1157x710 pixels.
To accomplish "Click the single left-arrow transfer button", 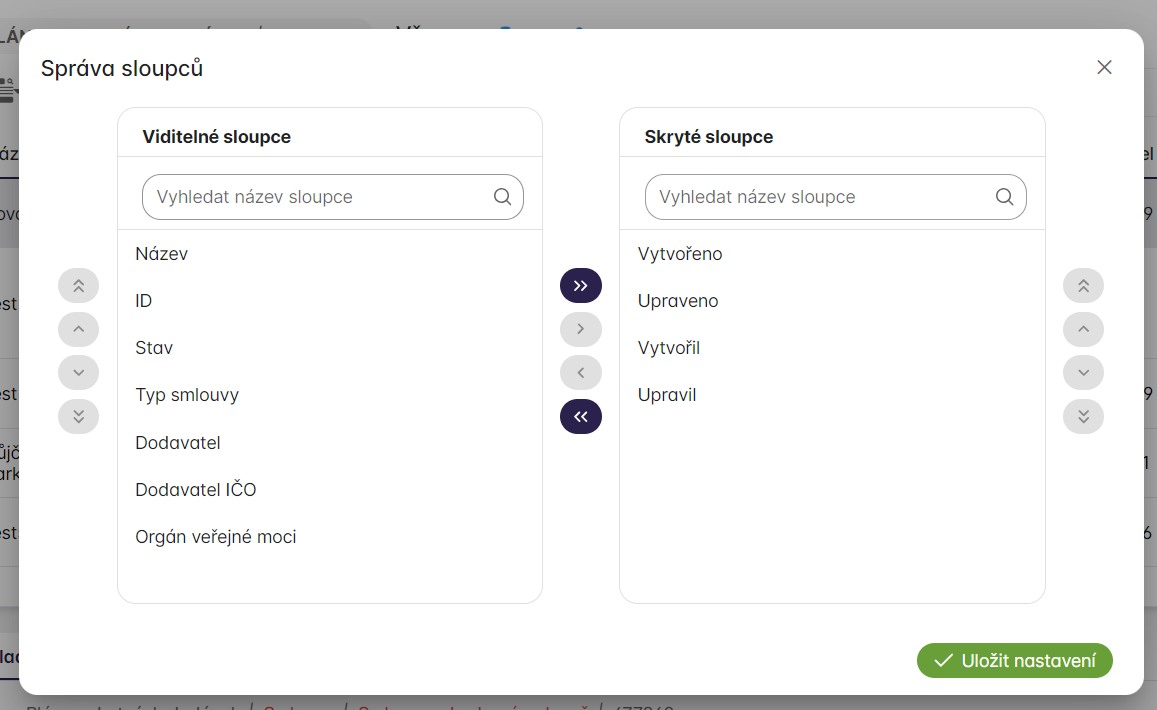I will 581,373.
